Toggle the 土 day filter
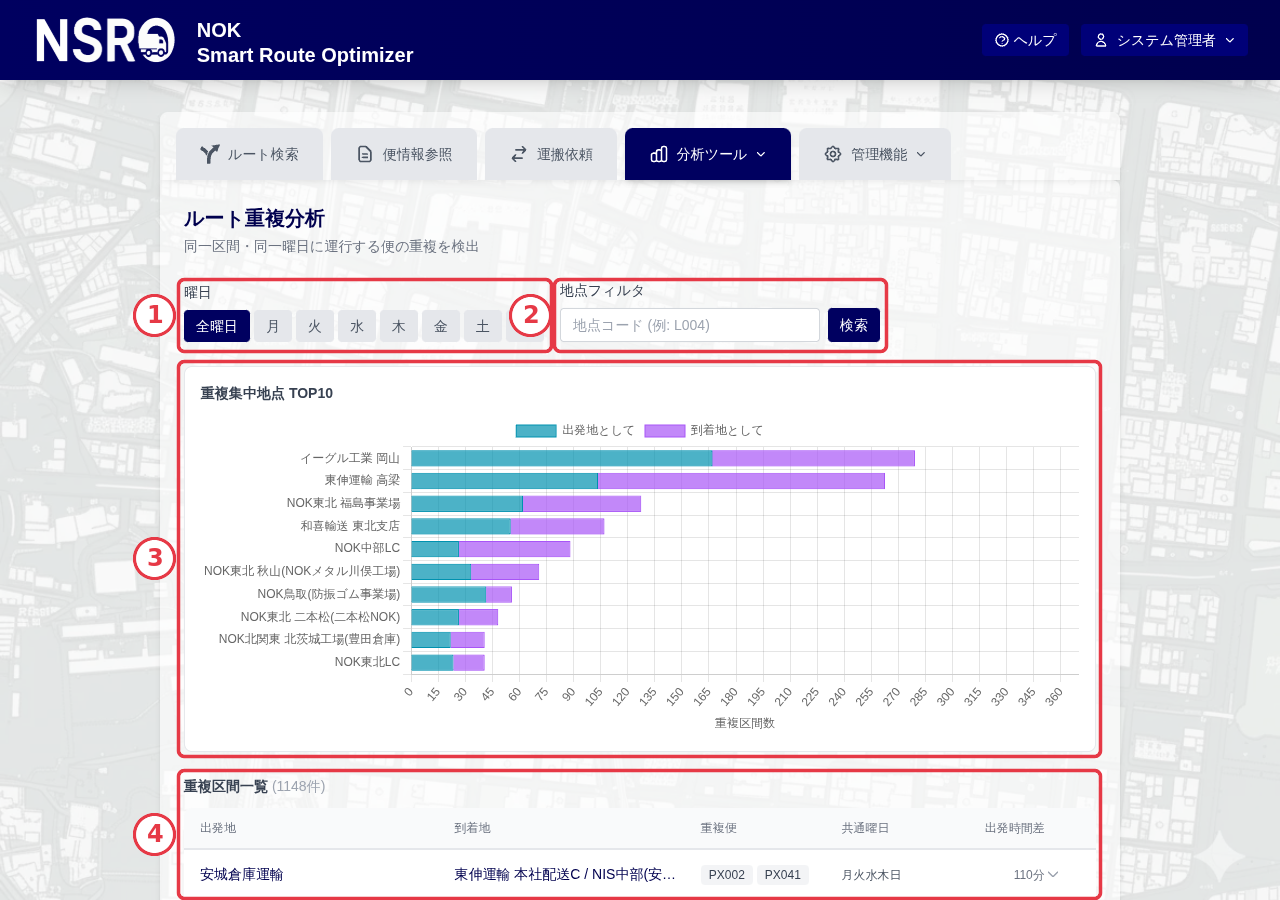Screen dimensions: 1280x900 (x=483, y=326)
